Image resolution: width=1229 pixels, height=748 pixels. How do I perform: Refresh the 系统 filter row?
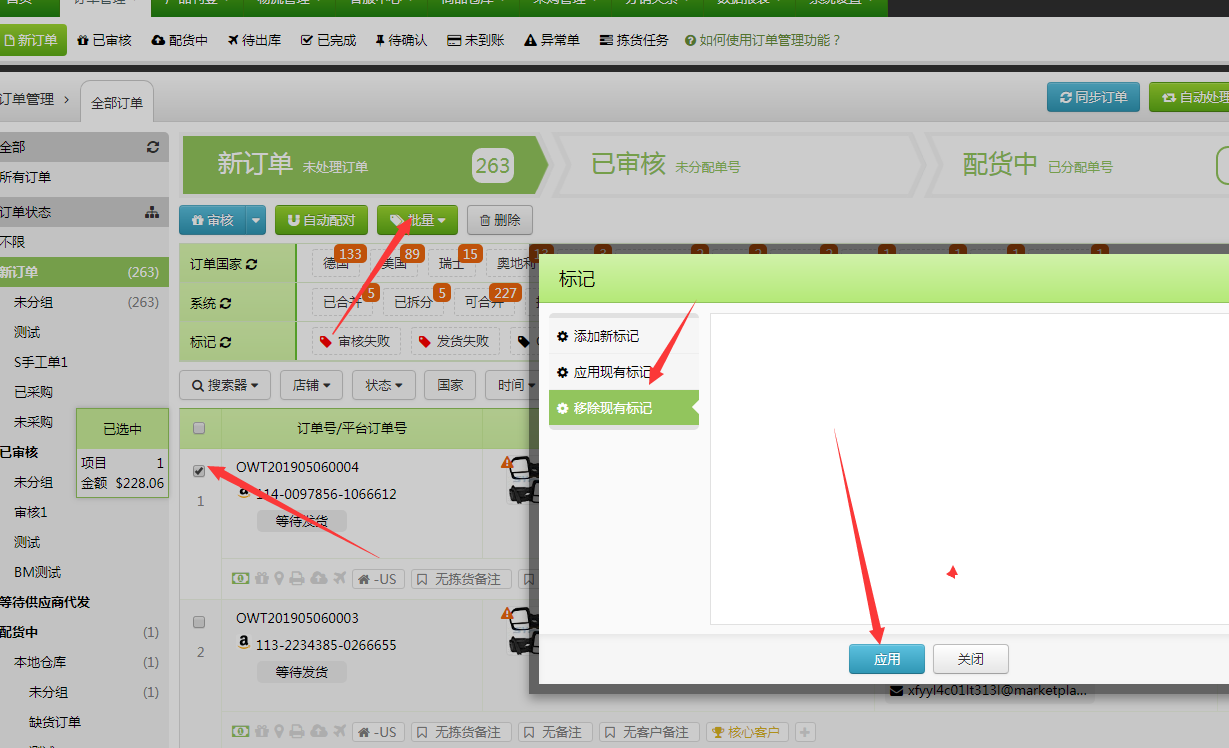pos(226,303)
